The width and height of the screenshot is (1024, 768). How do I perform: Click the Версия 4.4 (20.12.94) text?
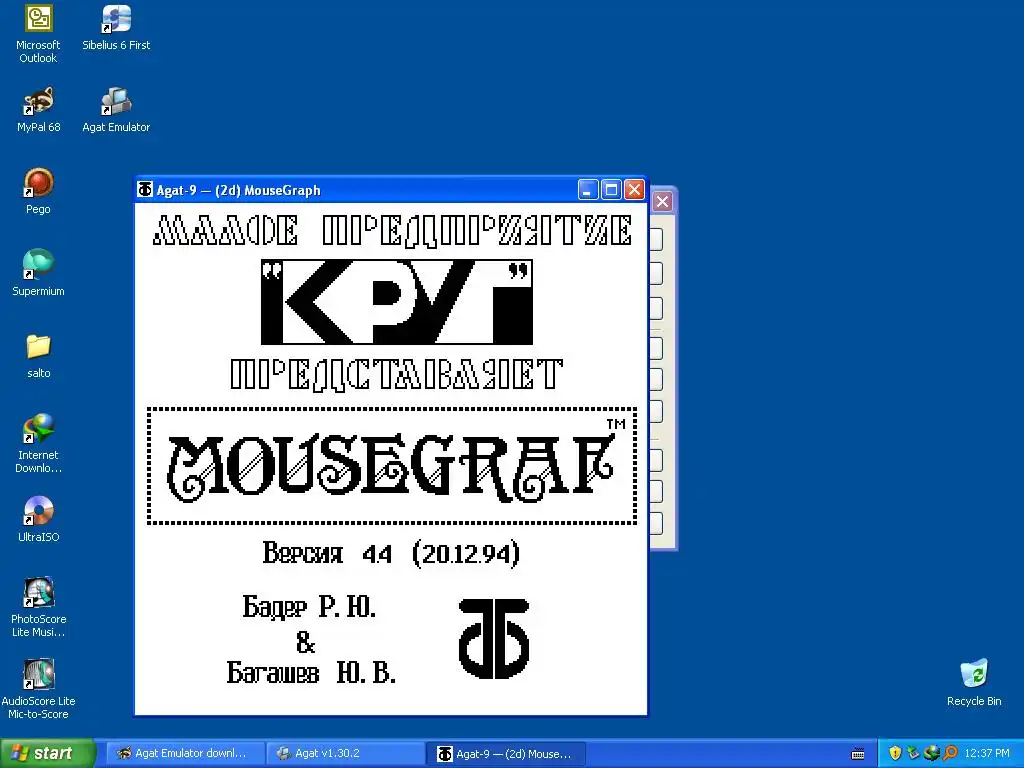point(391,554)
